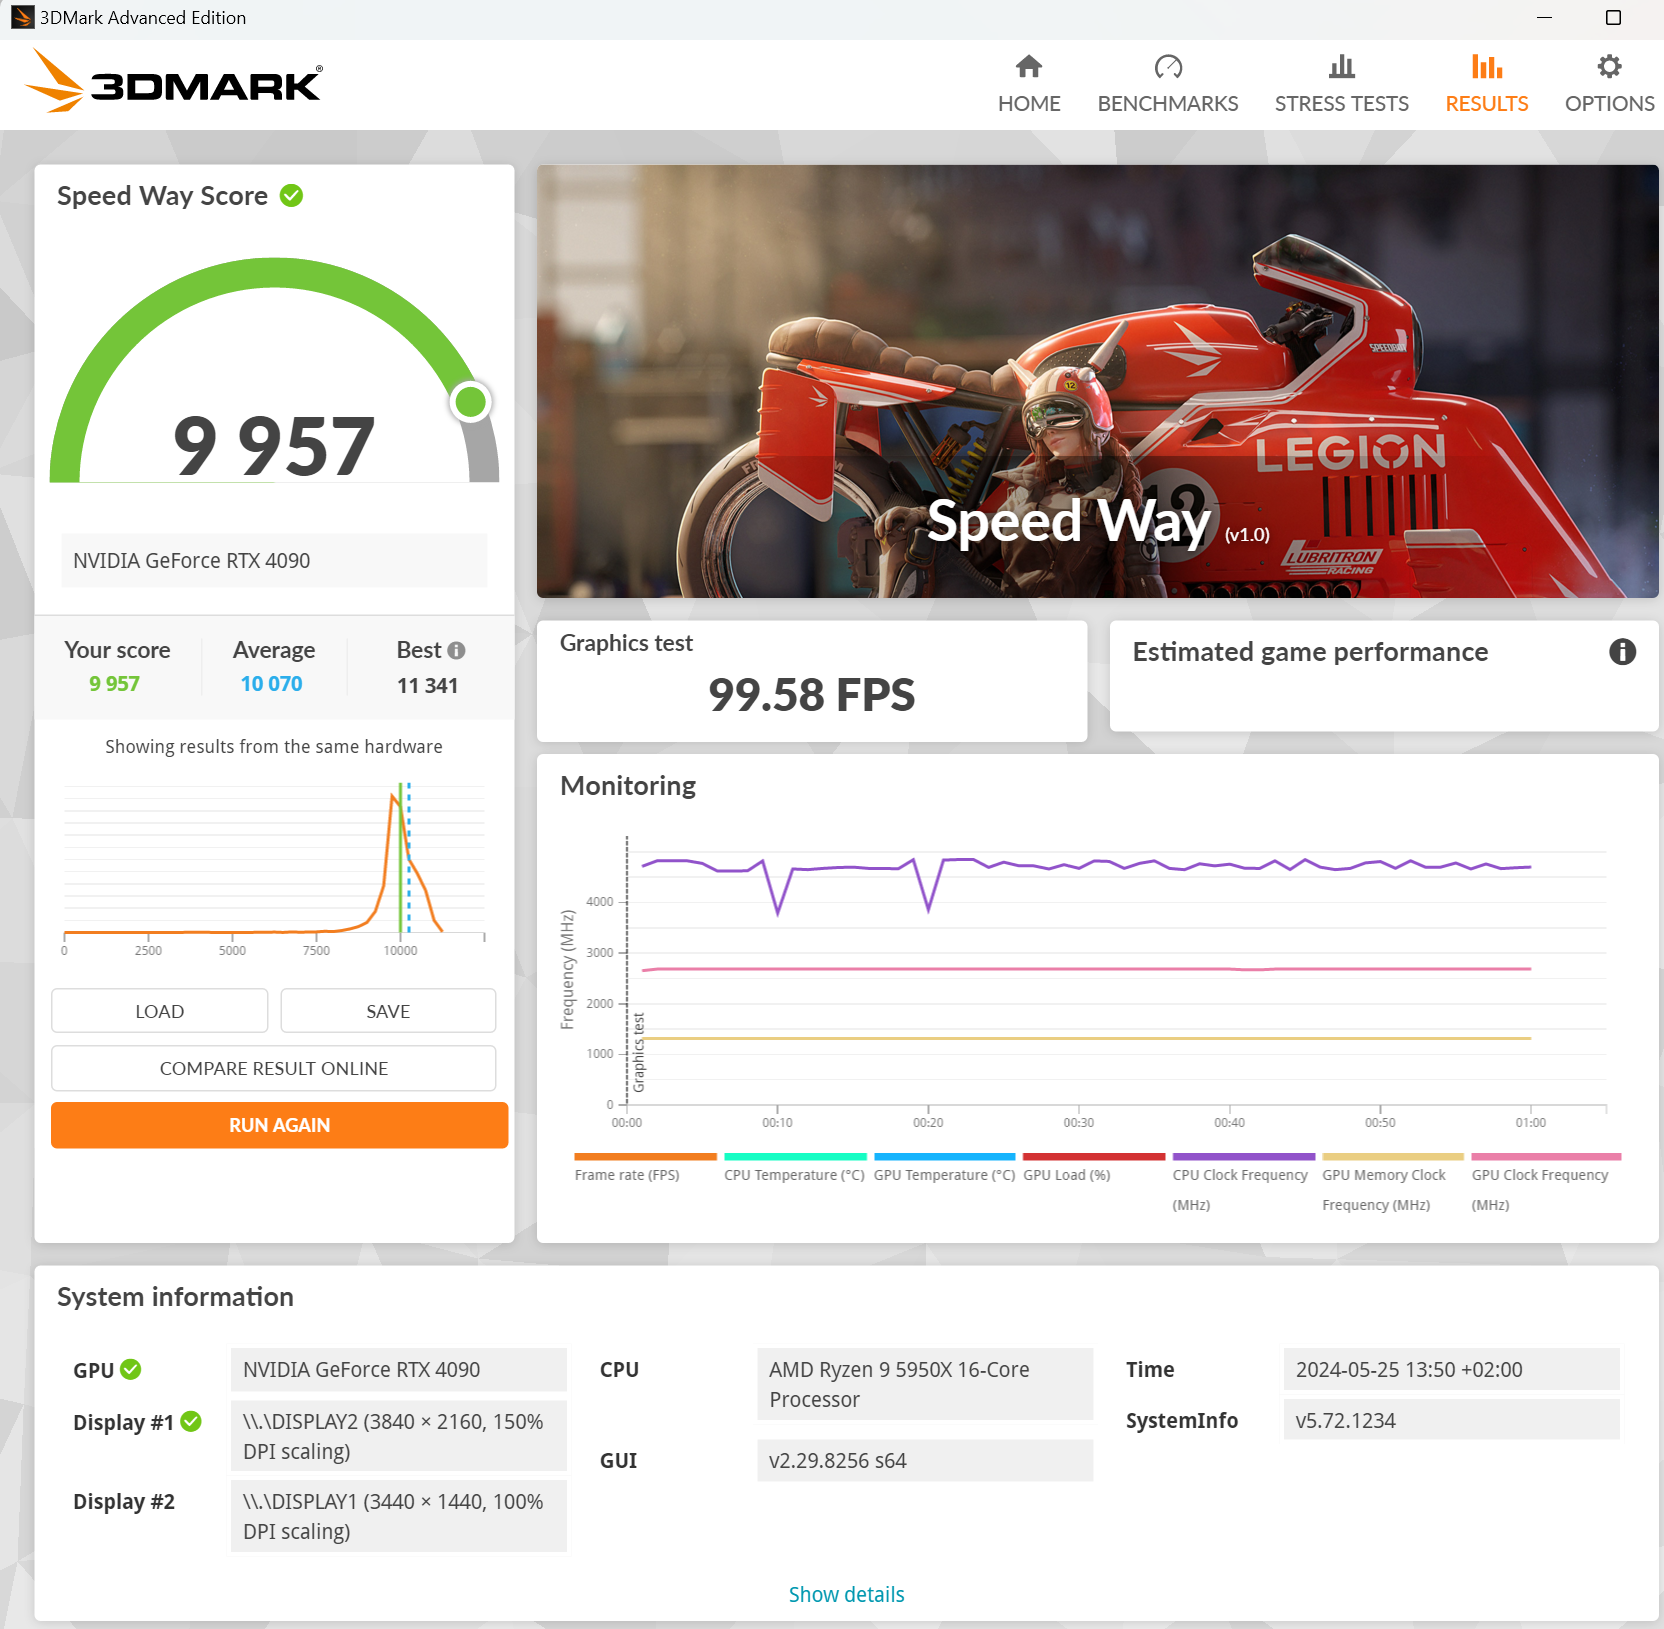This screenshot has width=1664, height=1629.
Task: Click the GUI version v2.29.8256 s64
Action: [x=925, y=1460]
